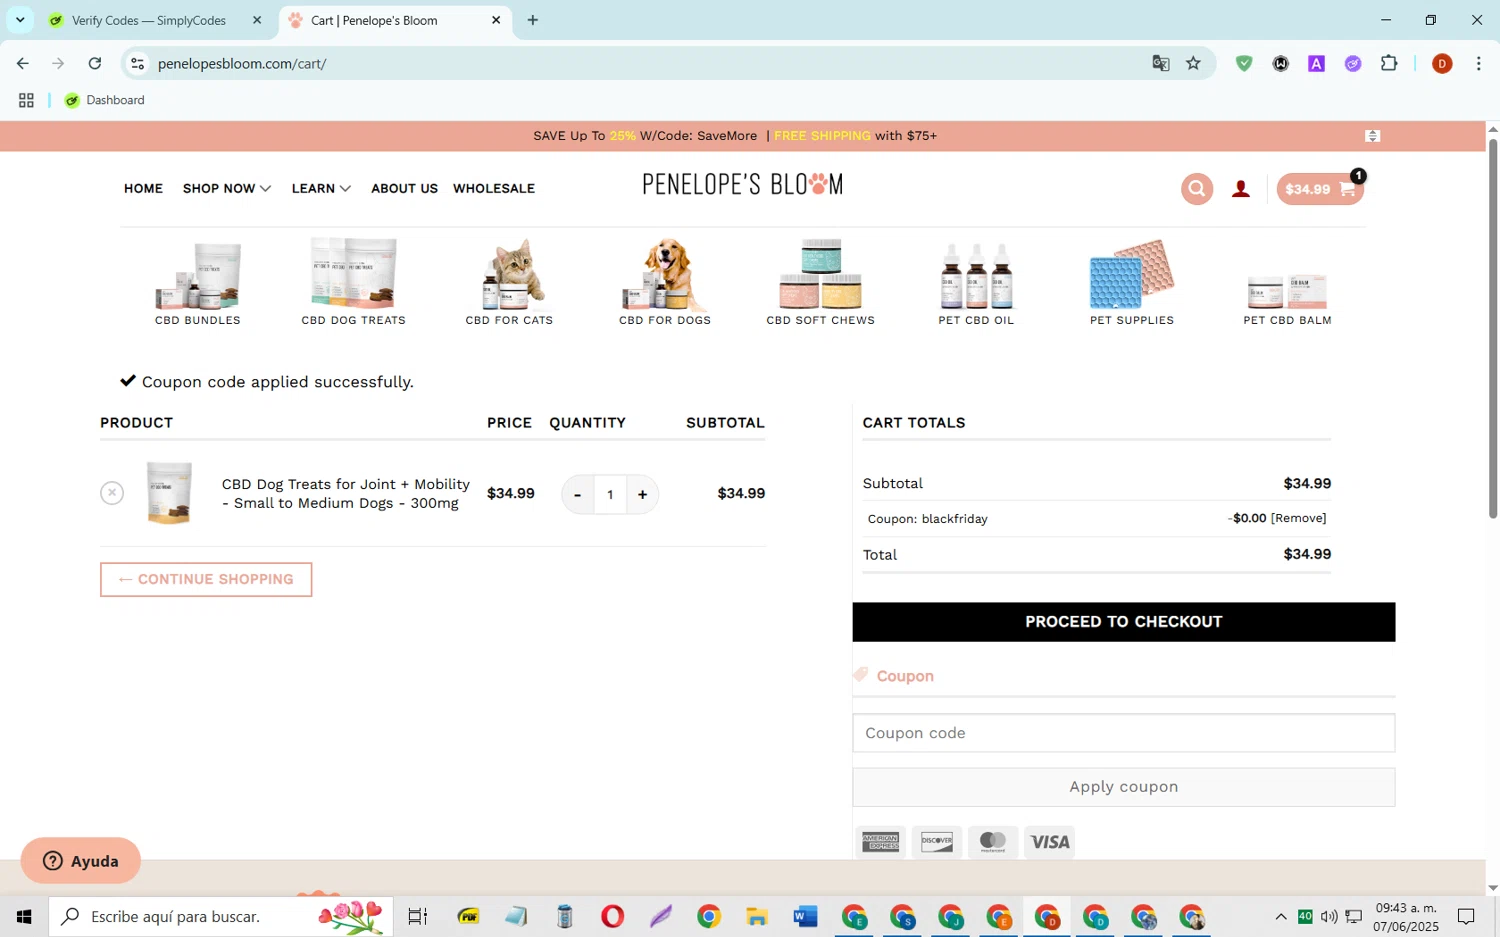Open the browser extensions puzzle icon
The height and width of the screenshot is (937, 1500).
pos(1389,63)
